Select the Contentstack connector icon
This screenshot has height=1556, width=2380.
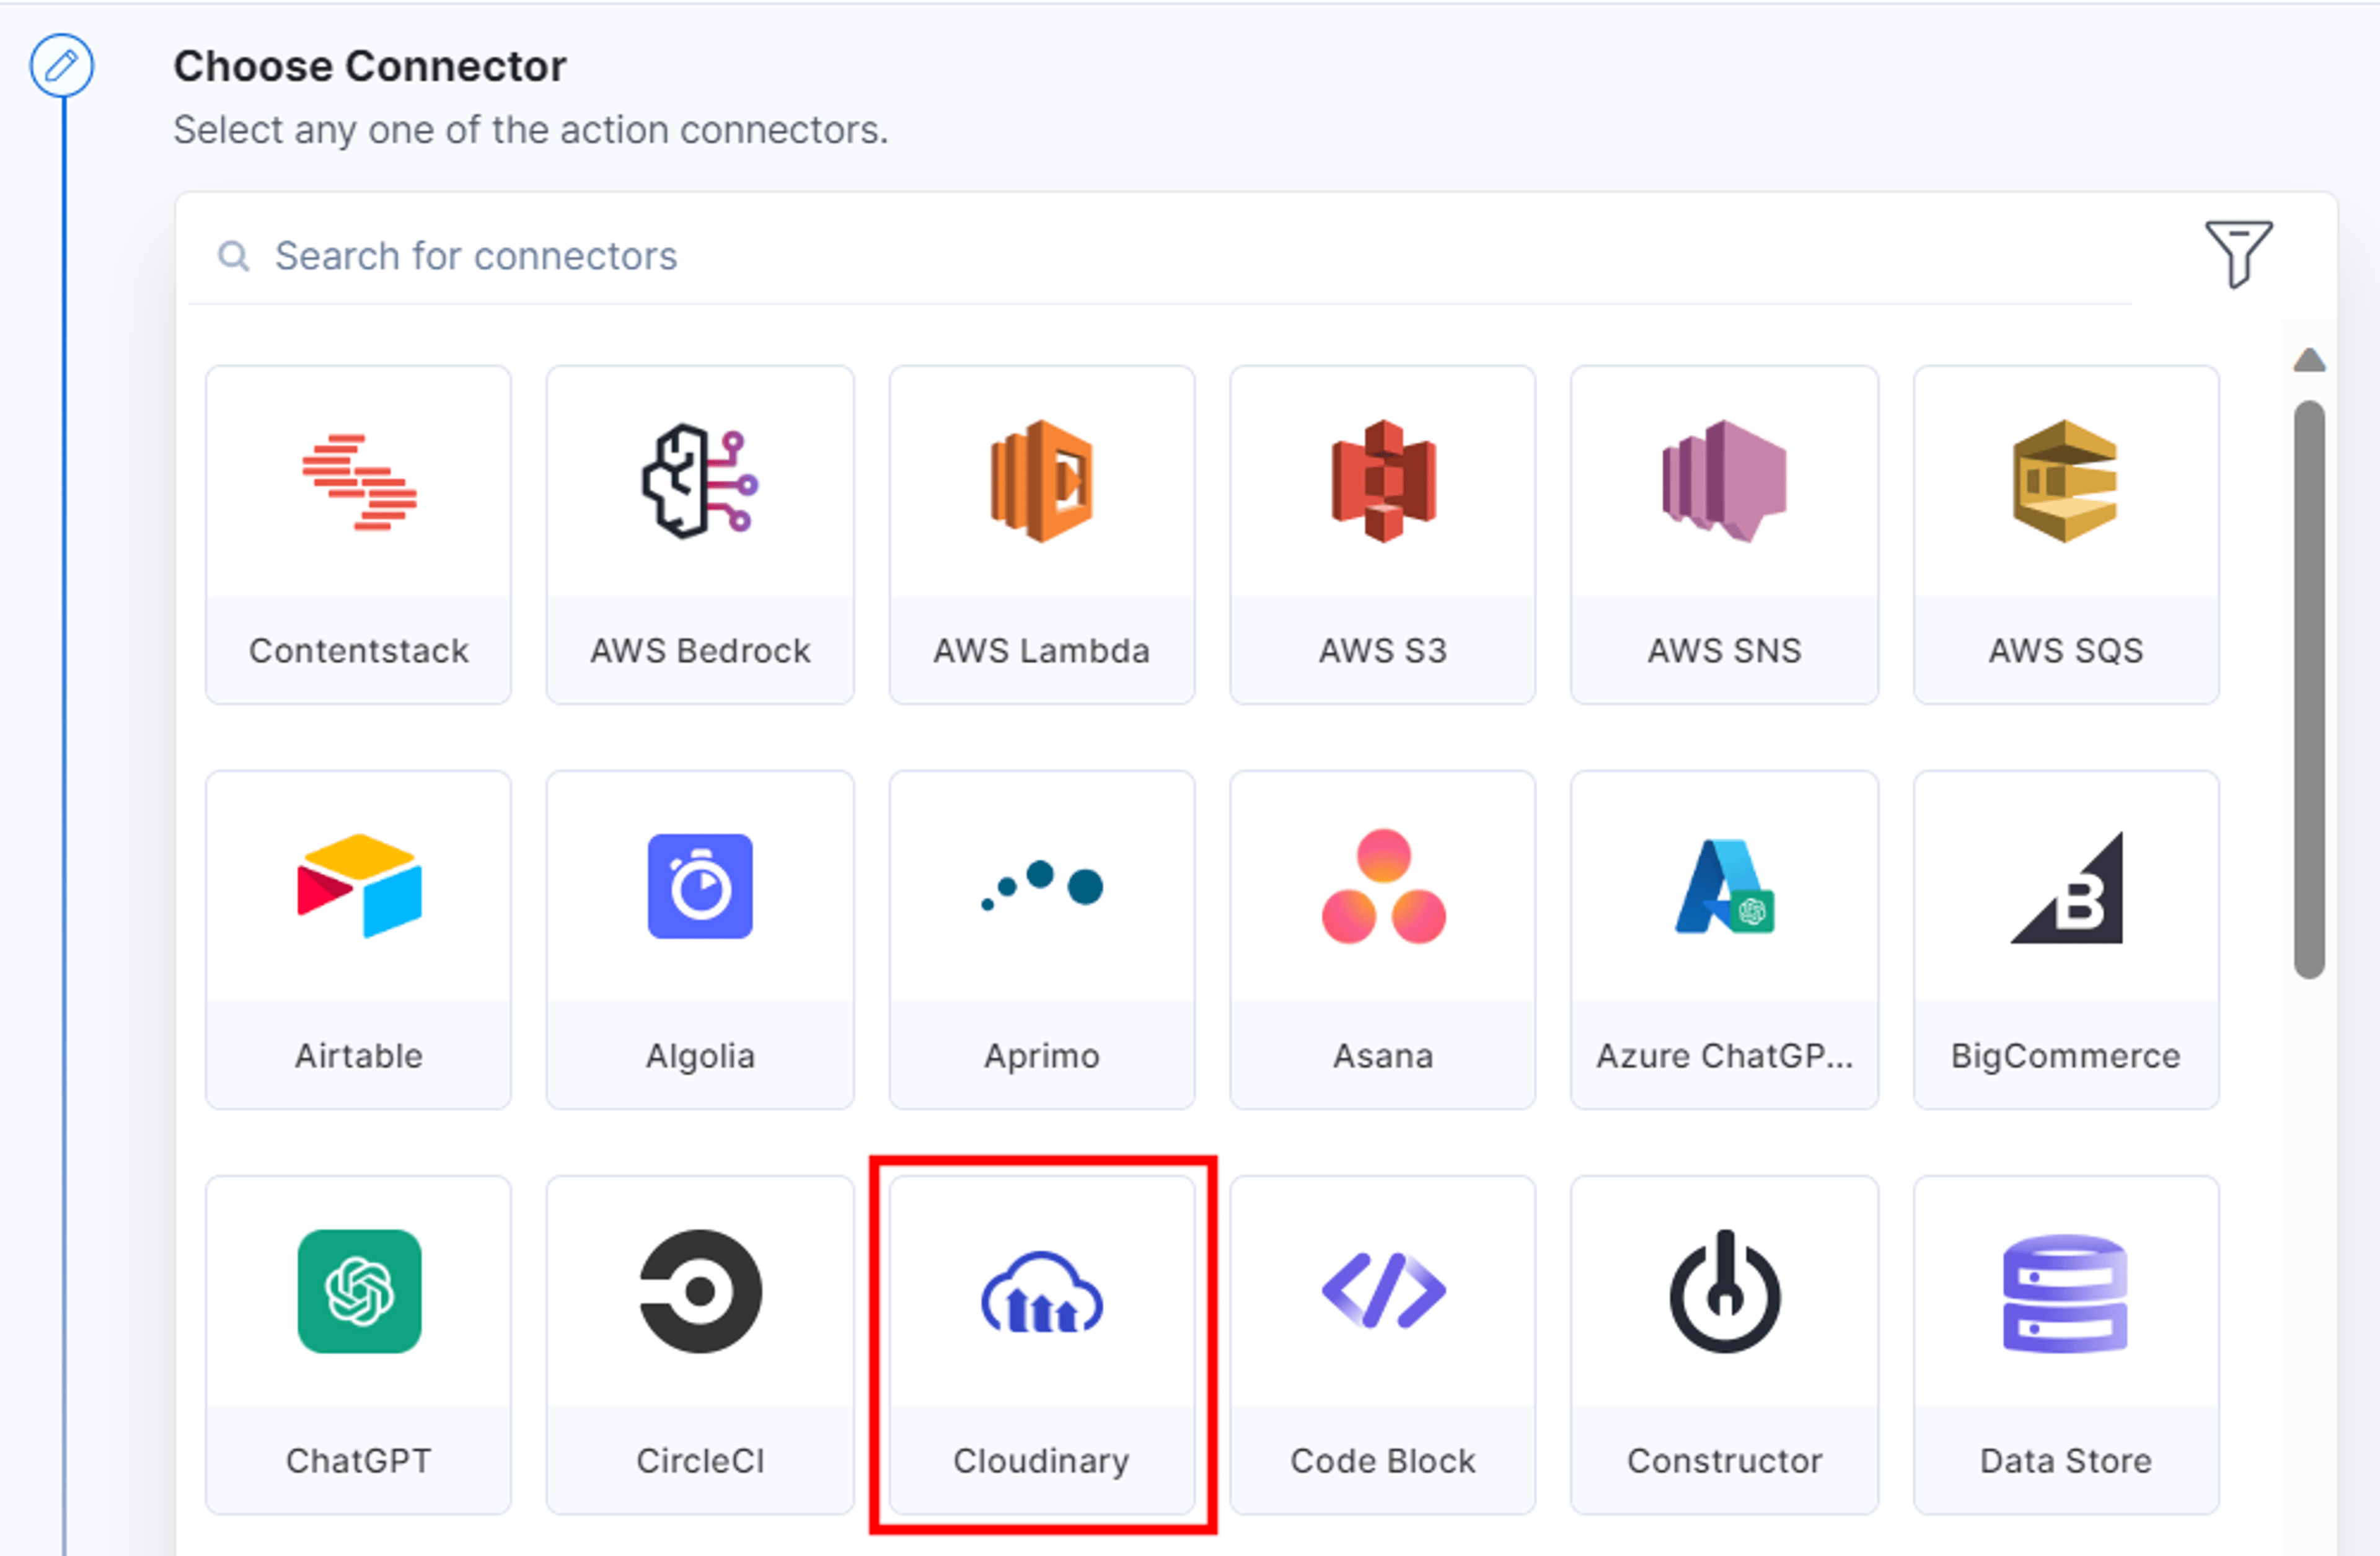[359, 482]
